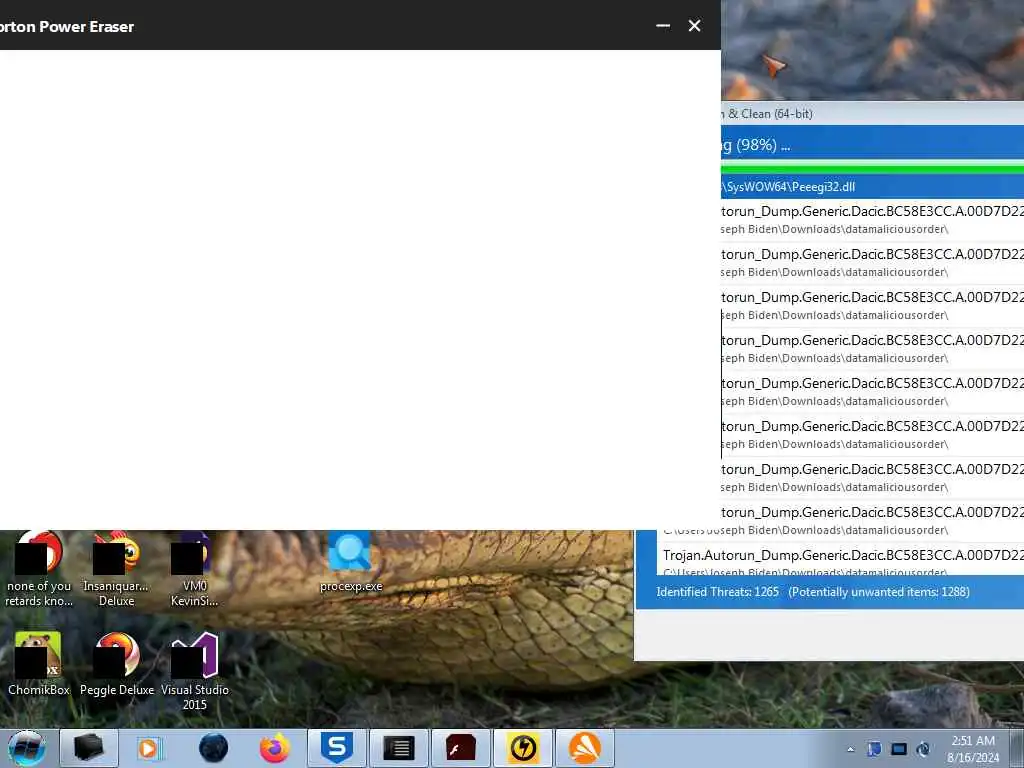Minimize the Norton Power Eraser window
The height and width of the screenshot is (768, 1024).
(x=663, y=26)
